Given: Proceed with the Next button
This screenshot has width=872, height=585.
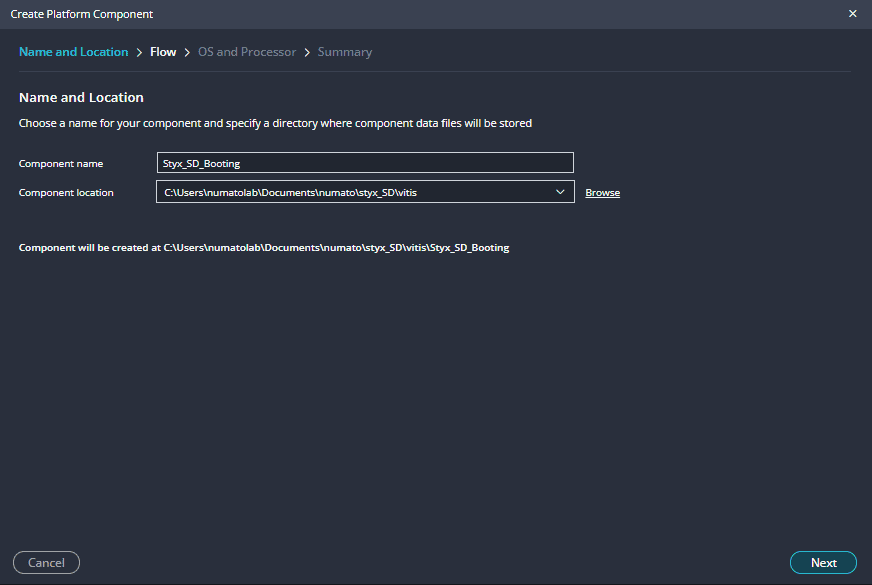Looking at the screenshot, I should pyautogui.click(x=823, y=563).
